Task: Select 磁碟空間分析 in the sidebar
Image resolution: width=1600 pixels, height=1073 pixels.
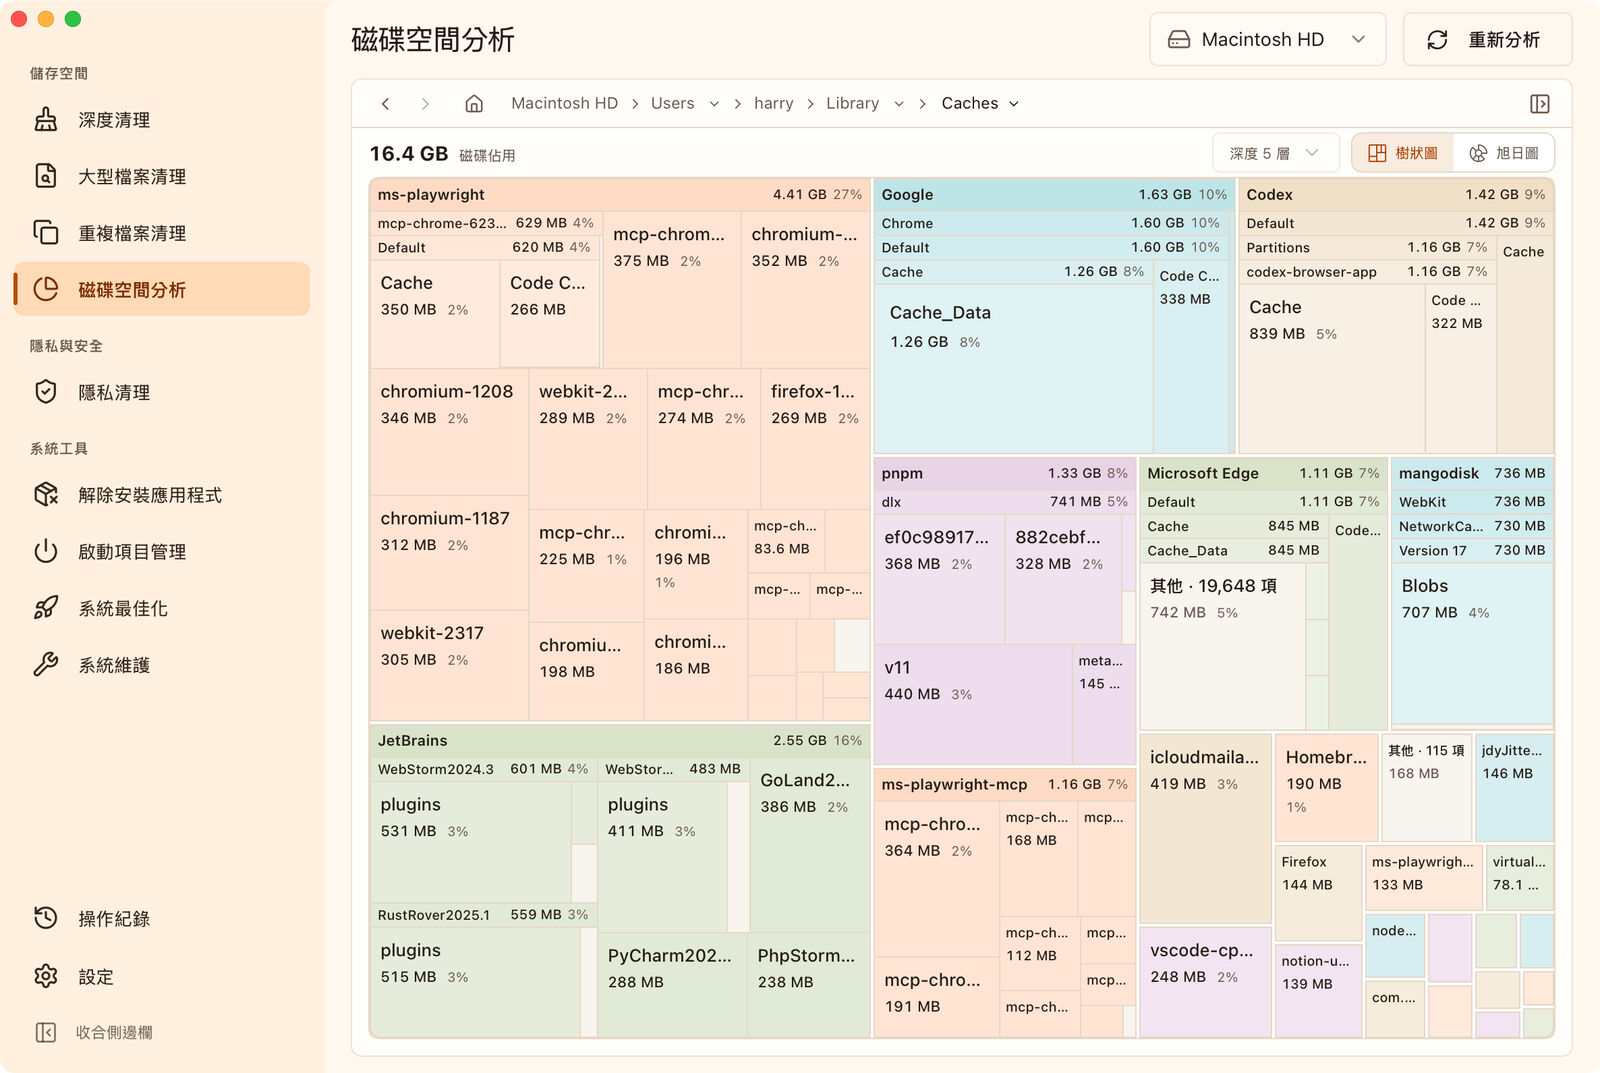Action: [162, 290]
